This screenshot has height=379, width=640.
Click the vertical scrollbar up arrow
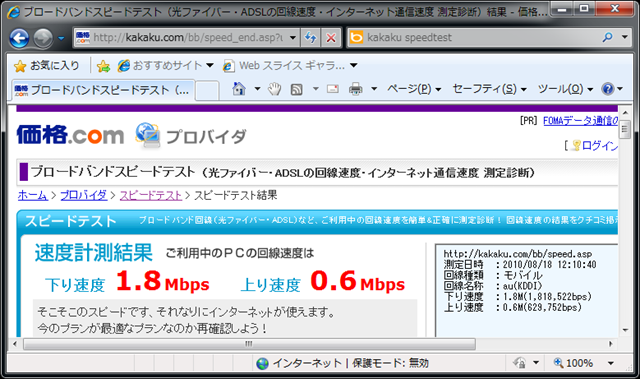click(625, 113)
